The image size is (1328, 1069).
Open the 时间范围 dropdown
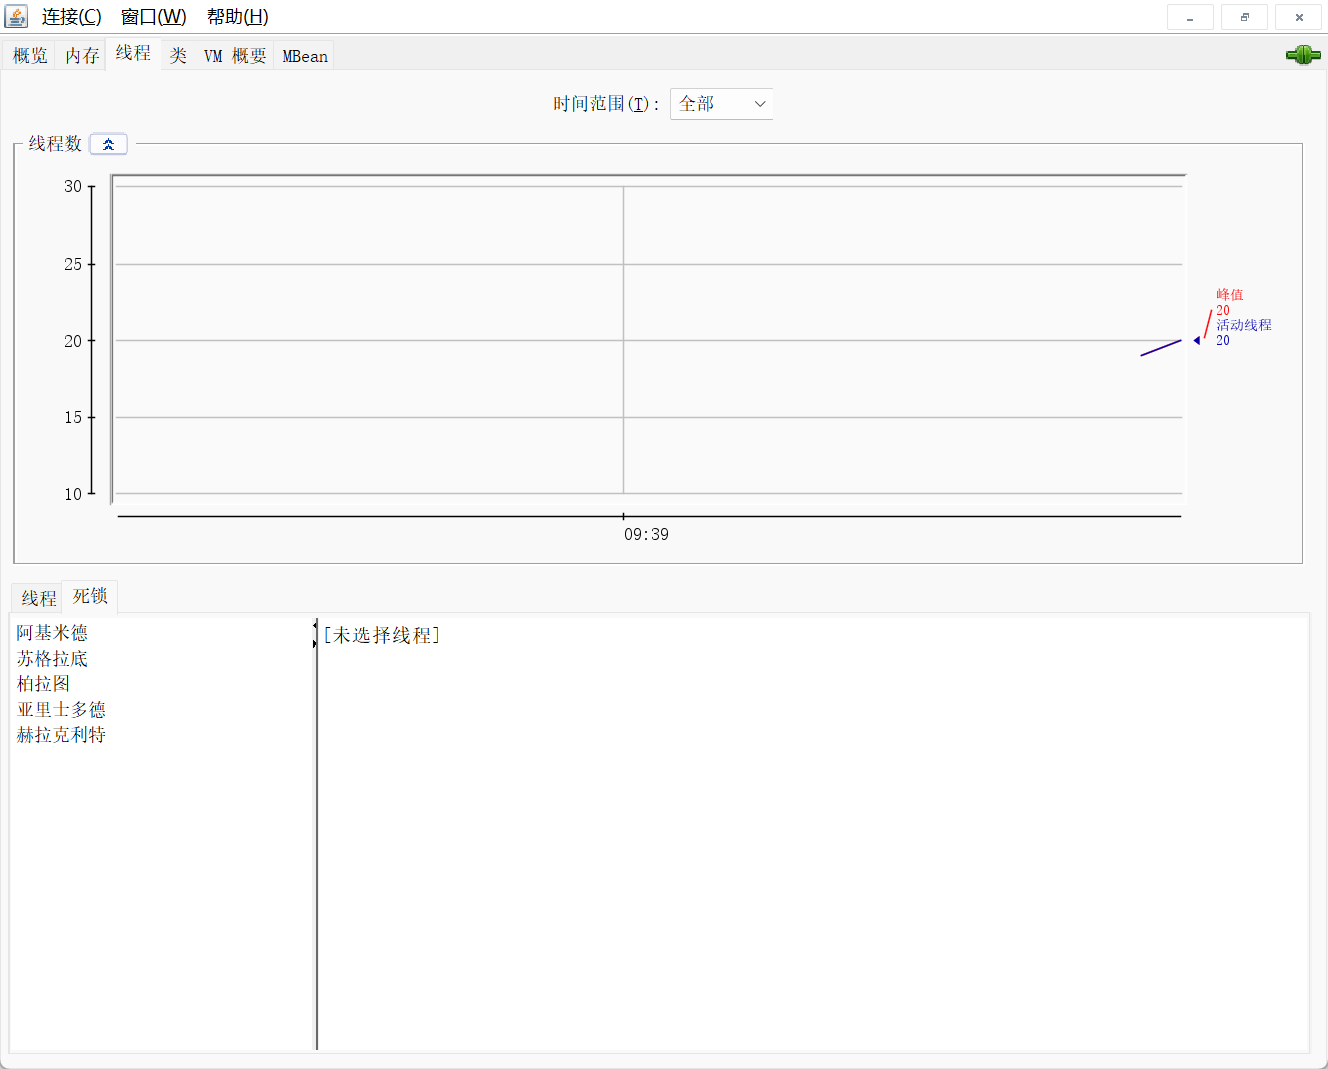(721, 104)
